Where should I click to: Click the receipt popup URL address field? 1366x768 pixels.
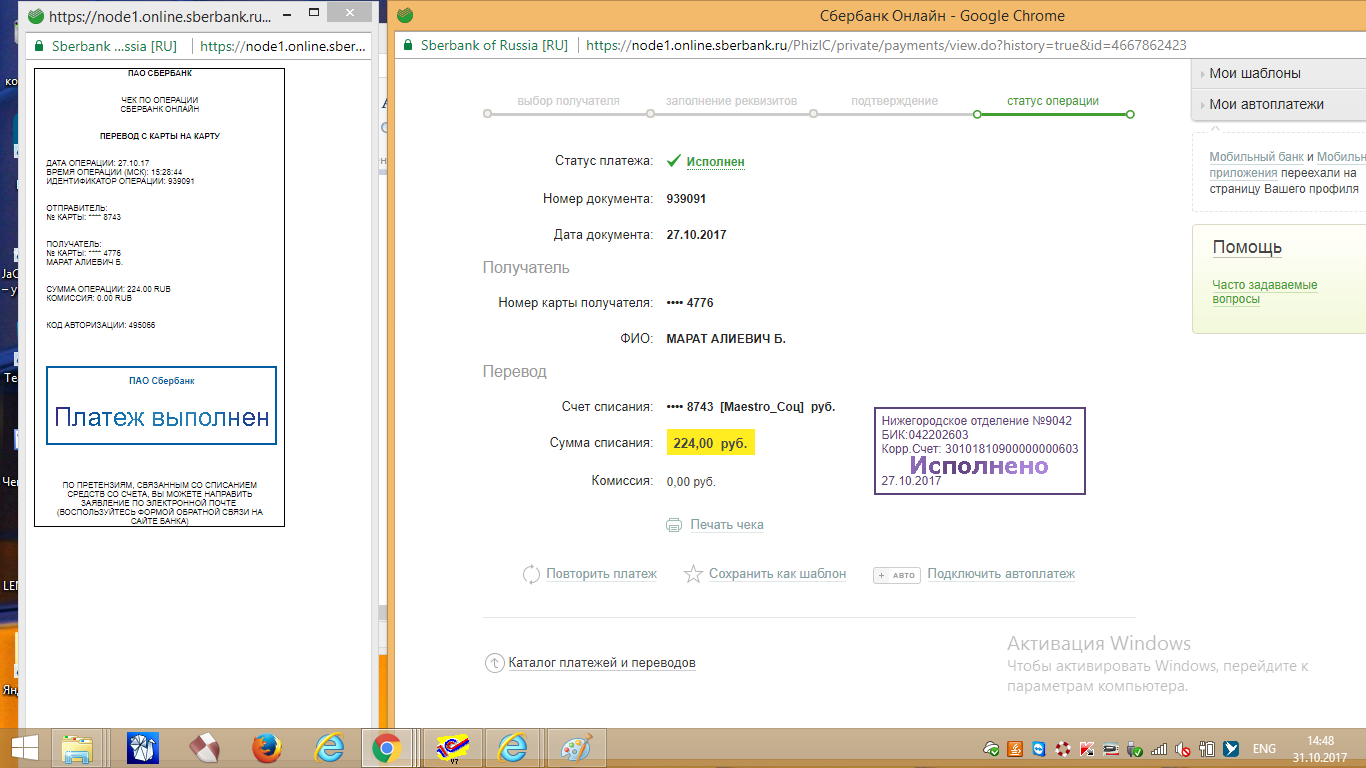(x=282, y=46)
